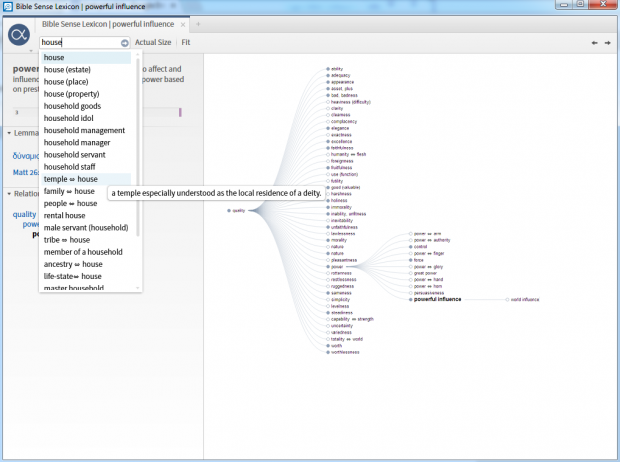Screen dimensions: 620x462
Task: Collapse the Lemmas section triangle
Action: (9, 133)
